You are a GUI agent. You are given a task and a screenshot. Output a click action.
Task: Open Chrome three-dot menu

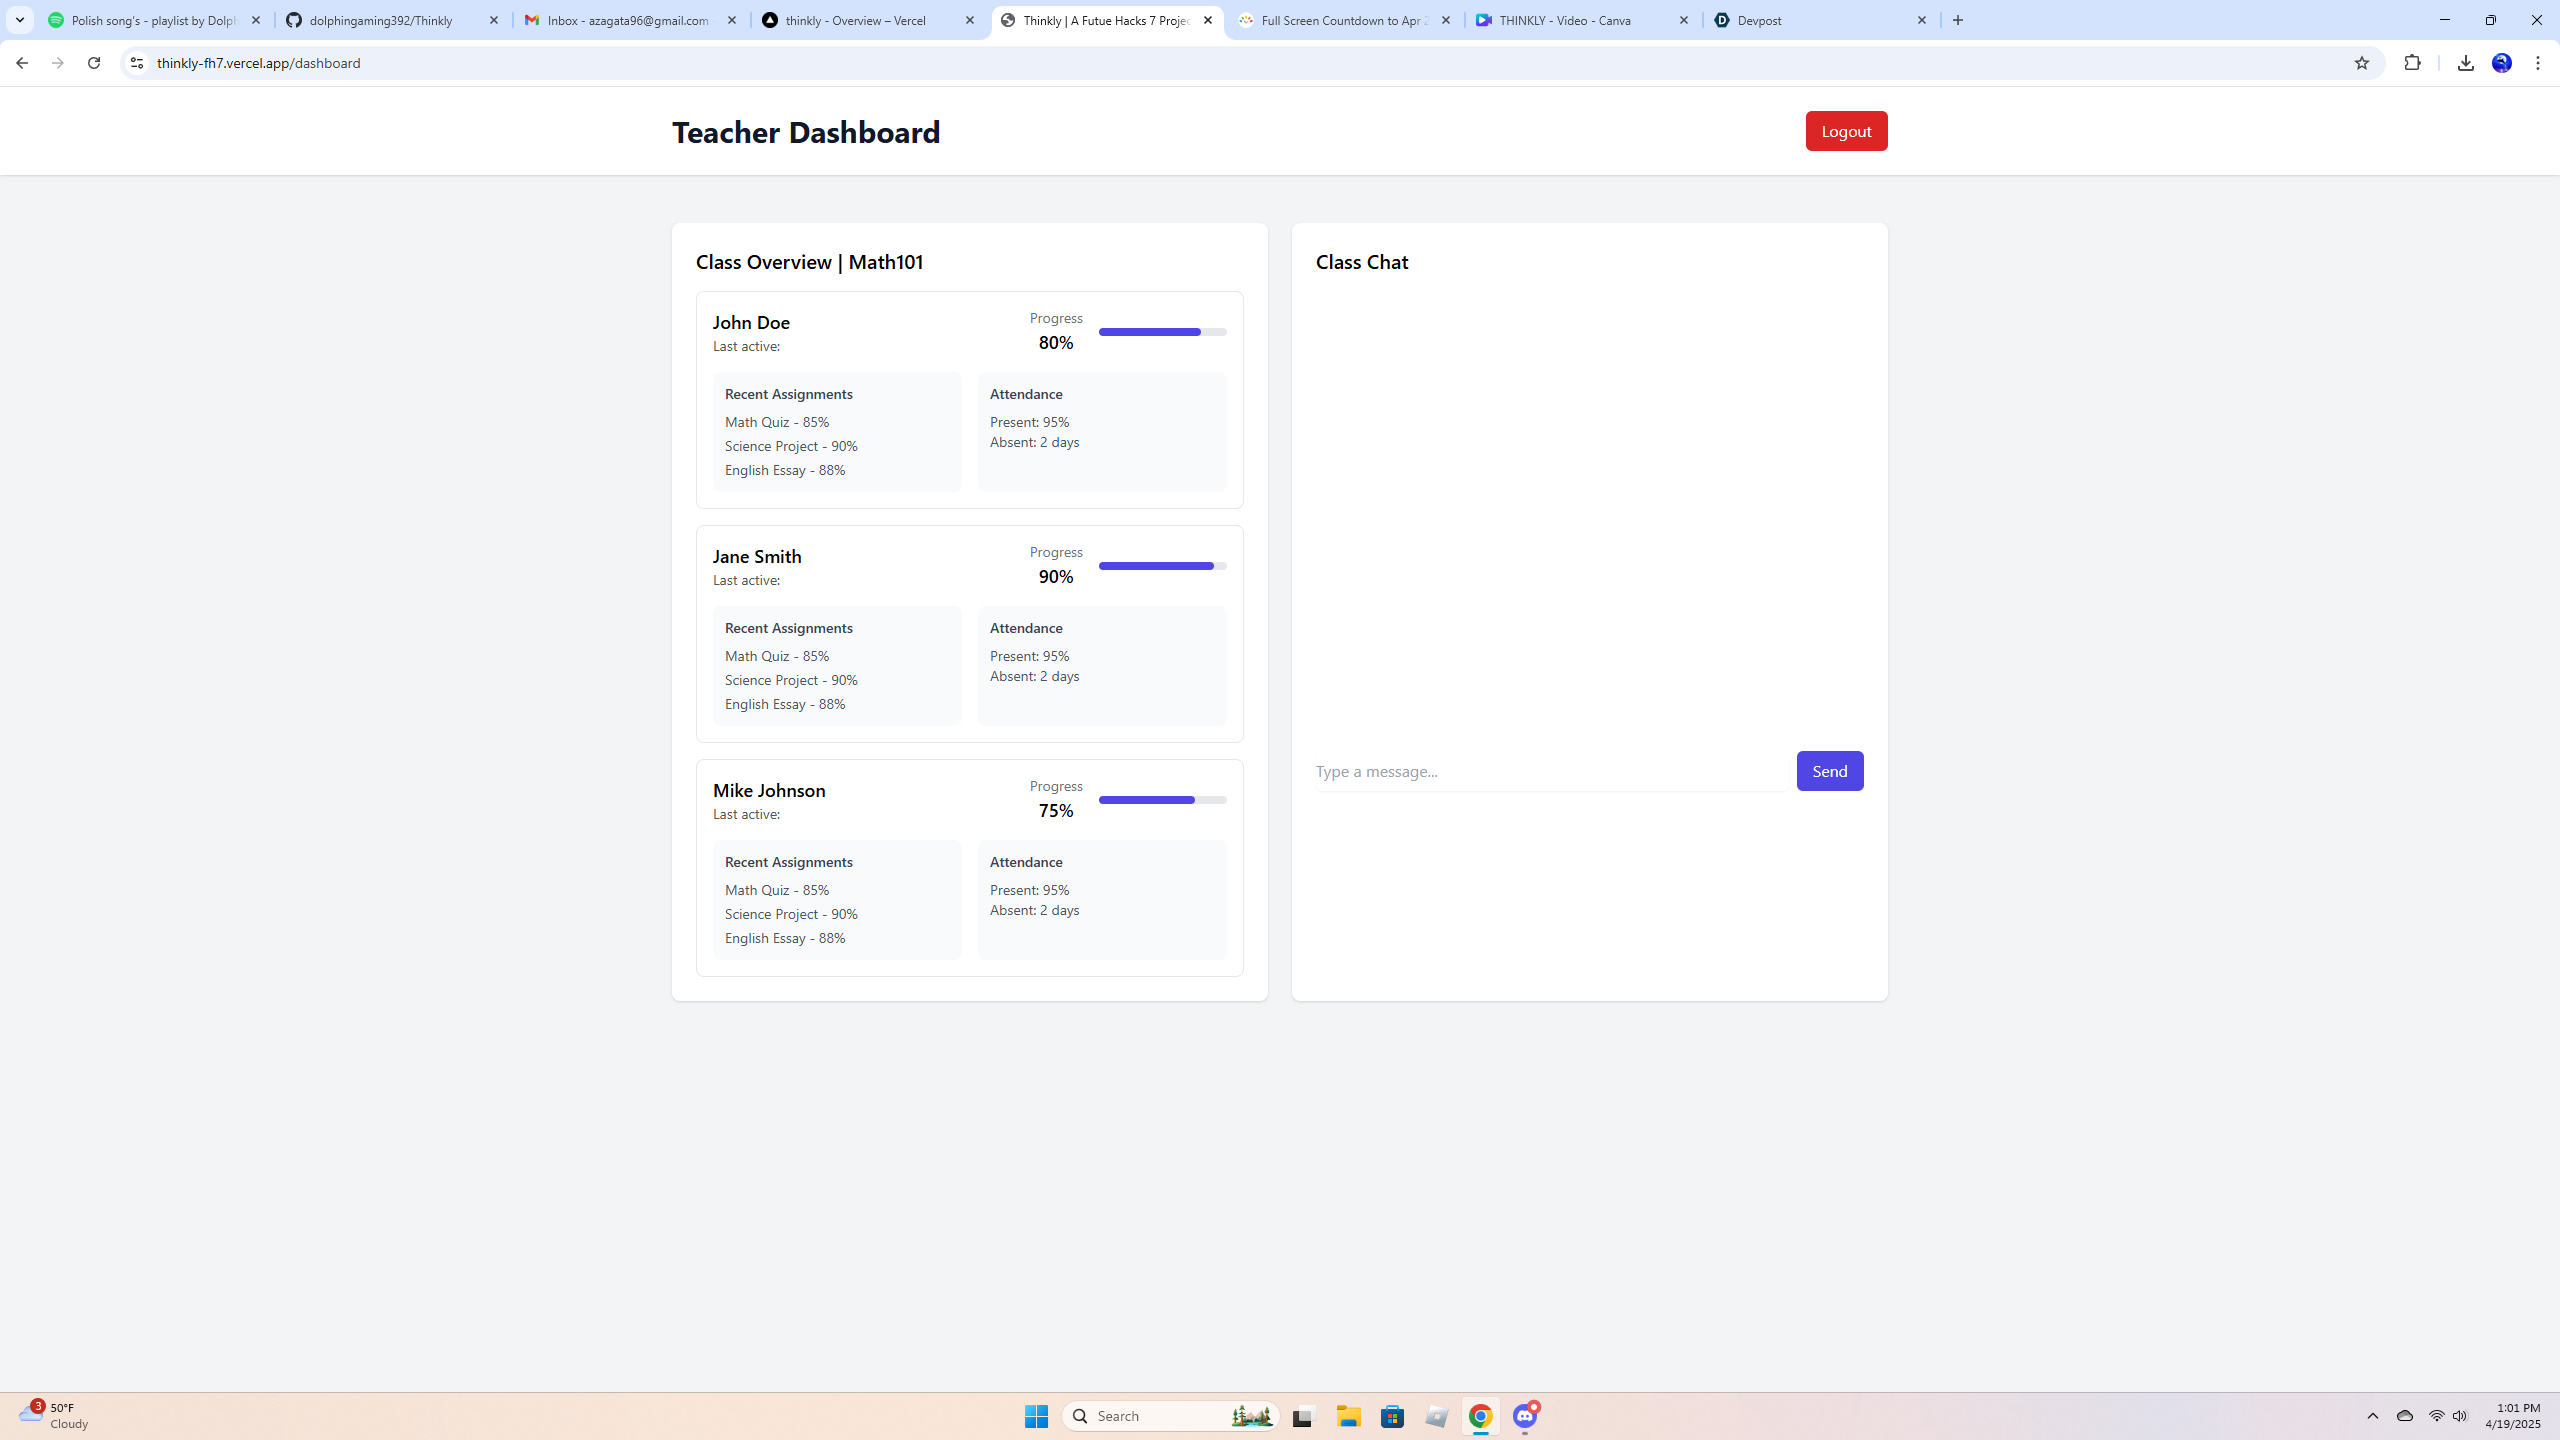[2538, 63]
